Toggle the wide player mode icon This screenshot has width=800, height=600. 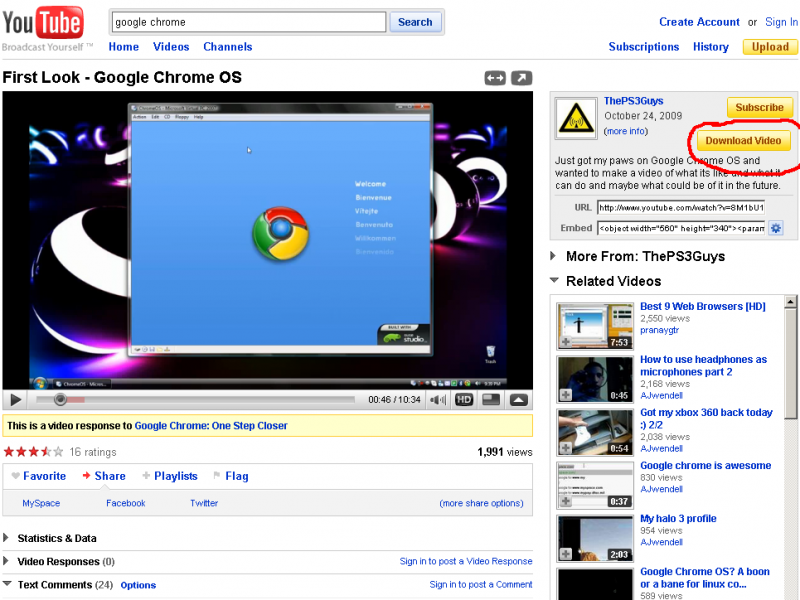[x=494, y=78]
